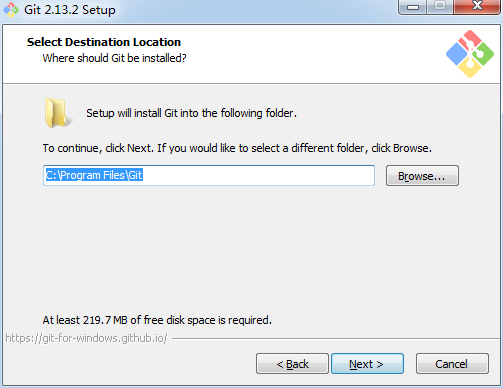Close the Git 2.13.2 Setup window

[x=477, y=7]
